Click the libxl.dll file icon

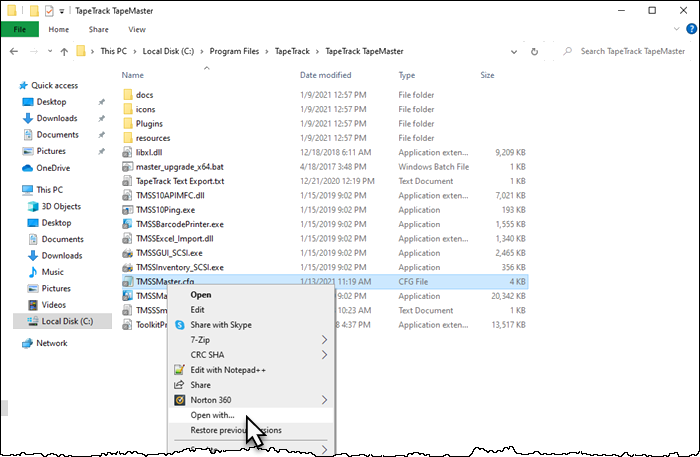(128, 152)
